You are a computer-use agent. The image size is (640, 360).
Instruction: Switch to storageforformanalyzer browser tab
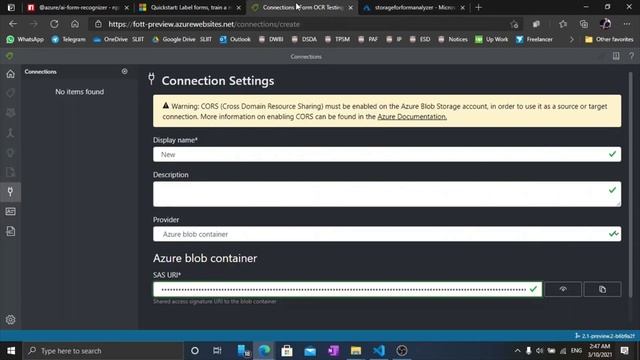tap(414, 7)
